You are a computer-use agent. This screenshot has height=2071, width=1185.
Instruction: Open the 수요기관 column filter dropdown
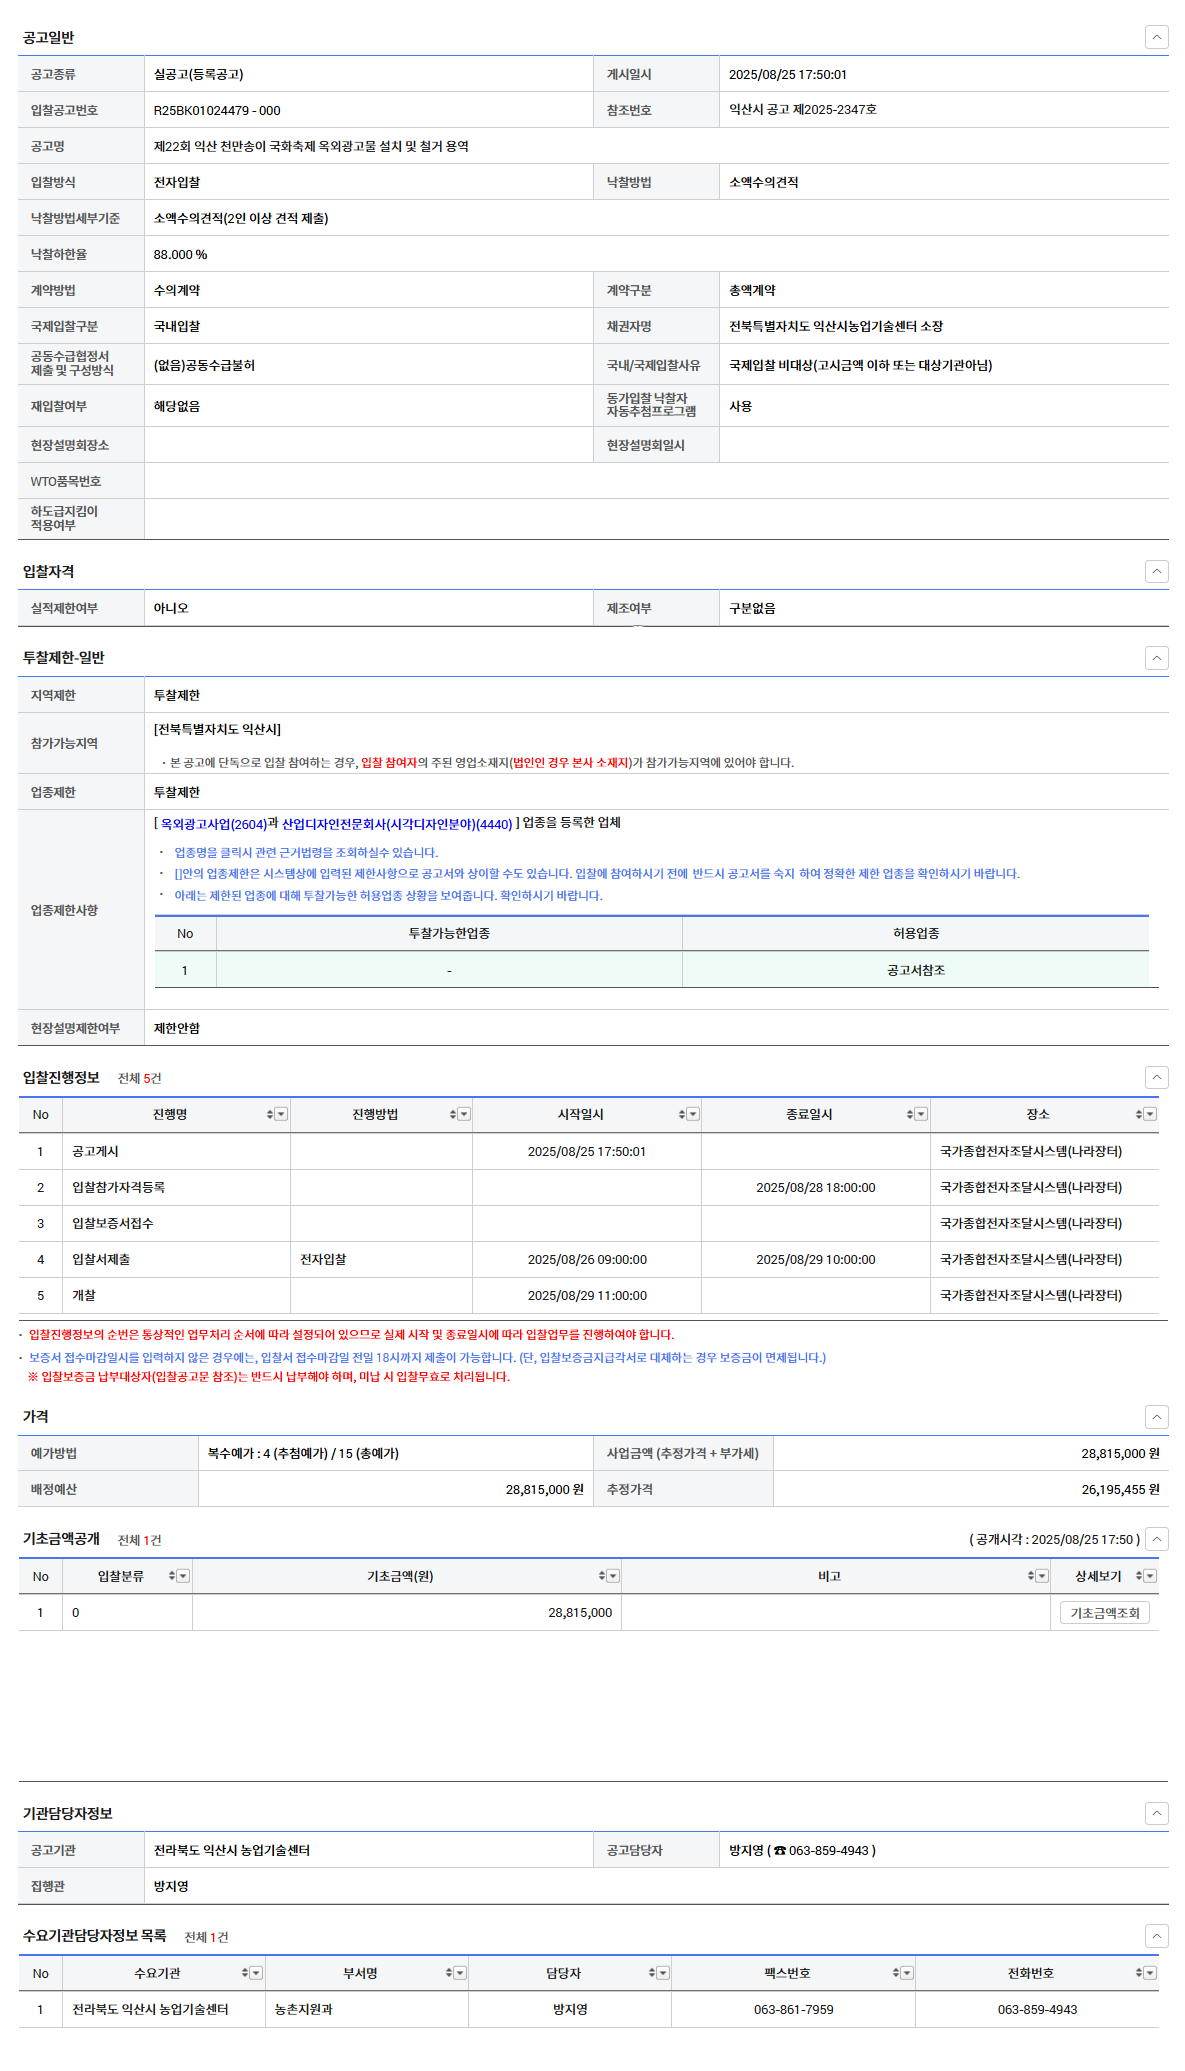(x=256, y=1973)
